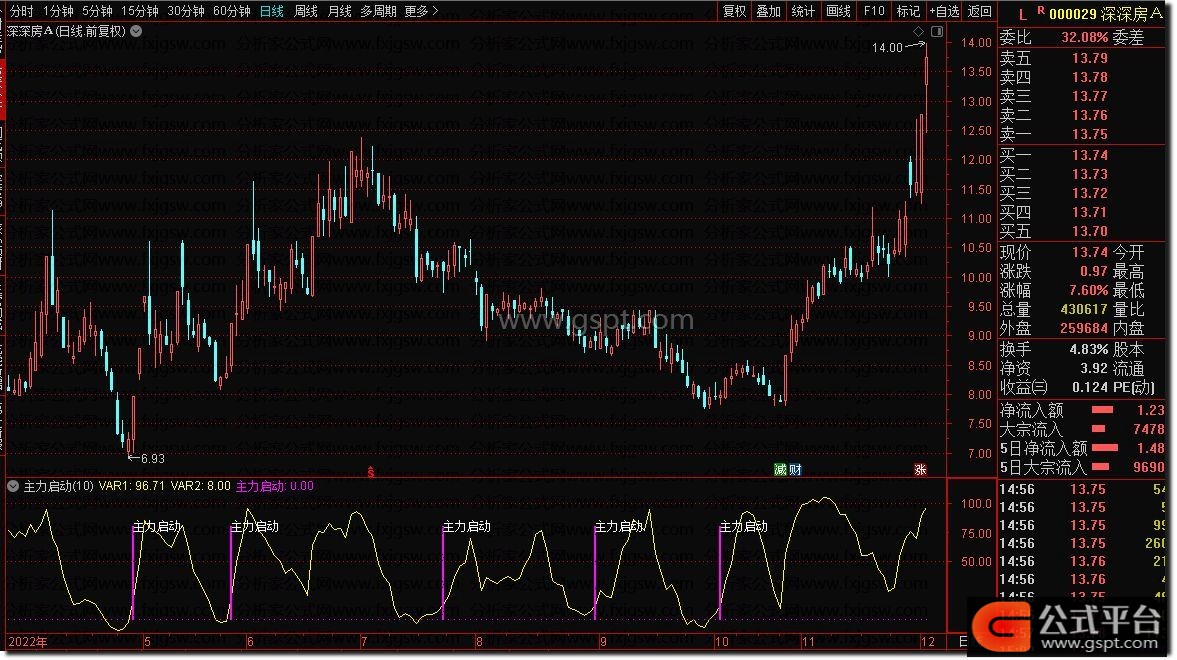Click the 叠加 overlay button

tap(769, 11)
